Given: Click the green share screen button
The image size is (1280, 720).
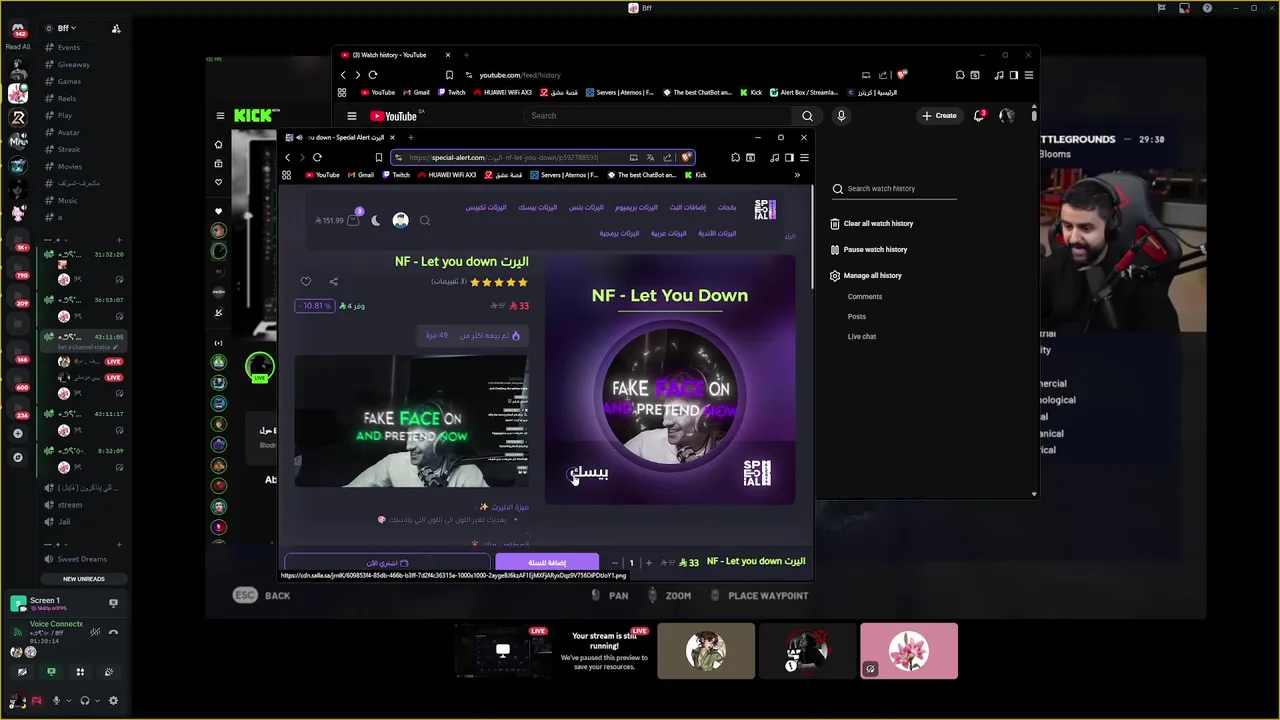Looking at the screenshot, I should click(x=51, y=672).
